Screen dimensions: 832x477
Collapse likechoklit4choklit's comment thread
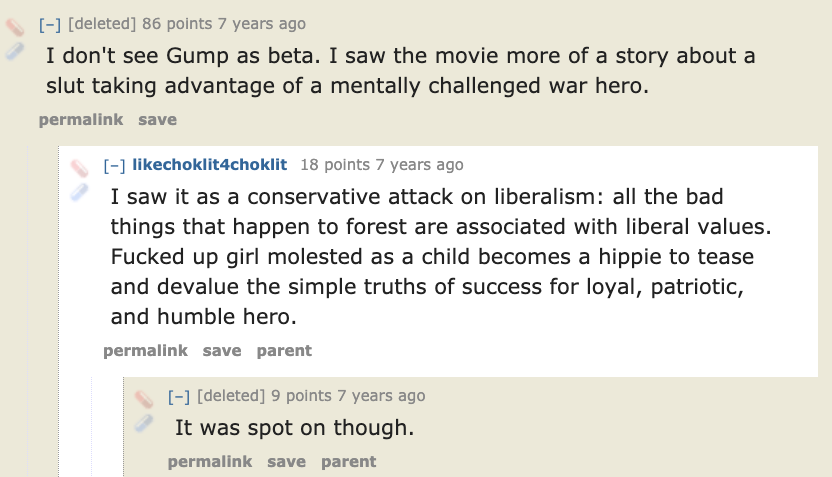[115, 166]
